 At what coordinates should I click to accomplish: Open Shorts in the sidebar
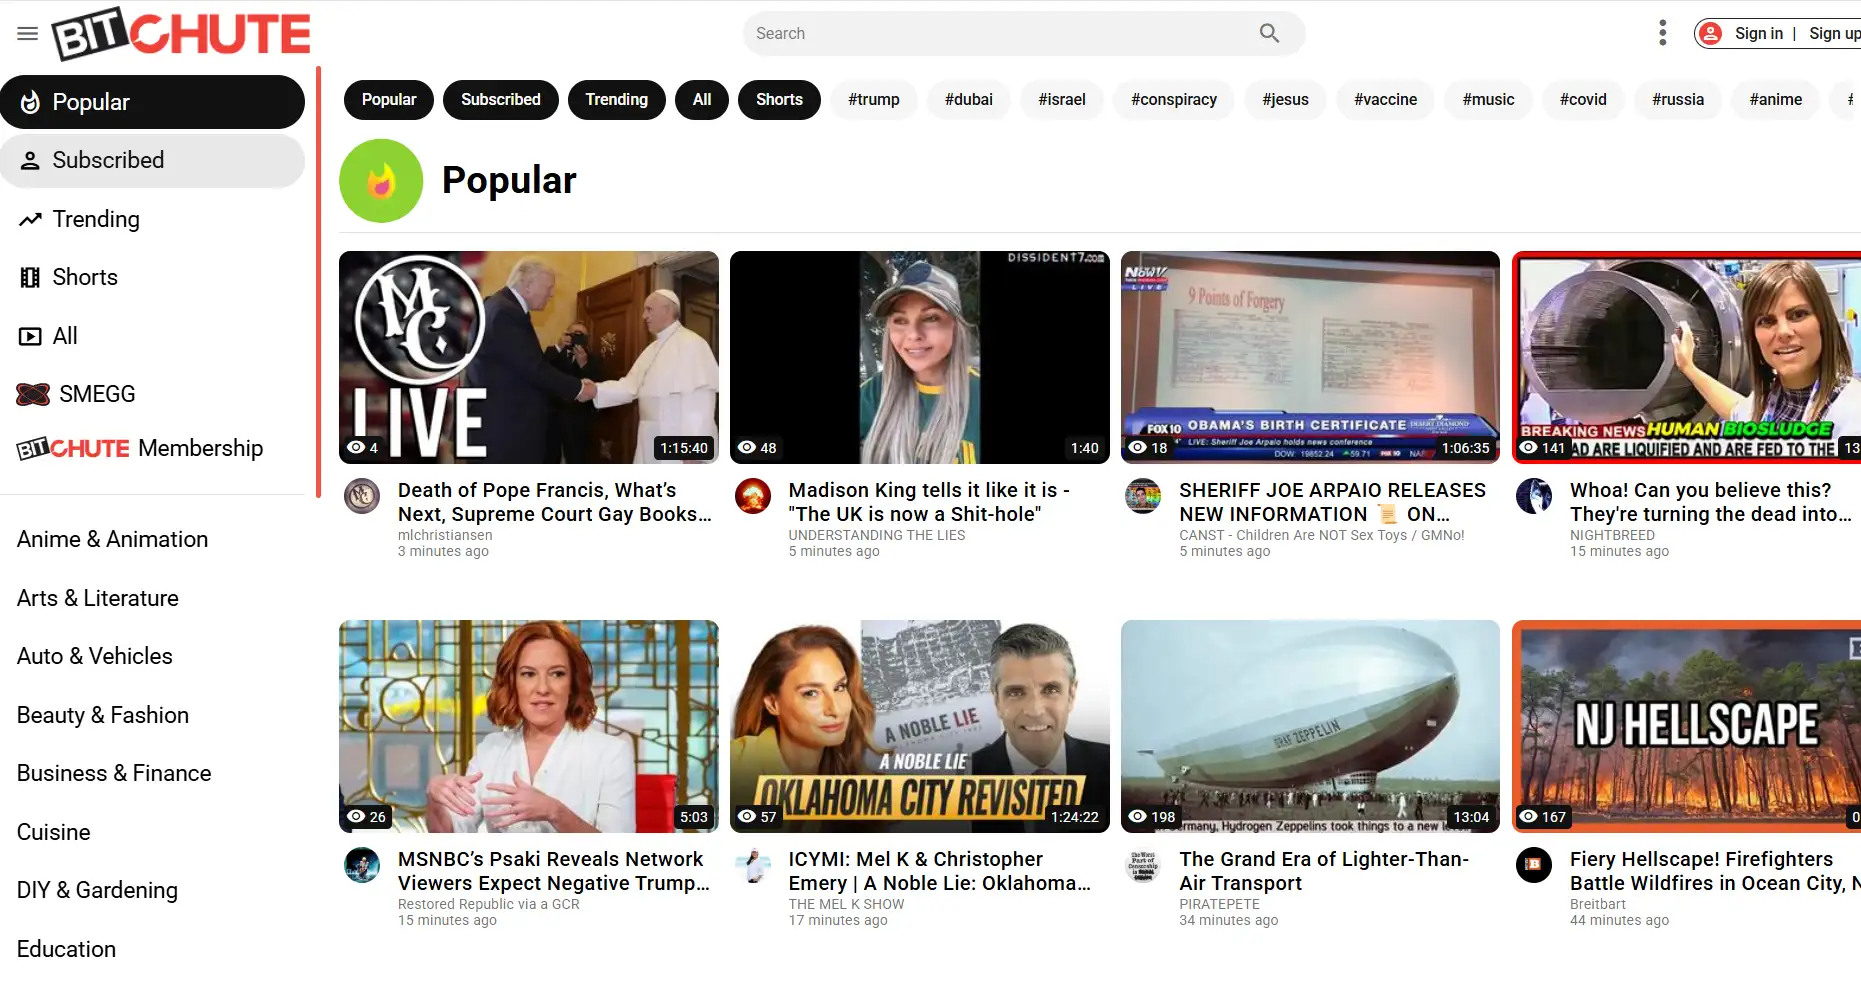[x=152, y=277]
